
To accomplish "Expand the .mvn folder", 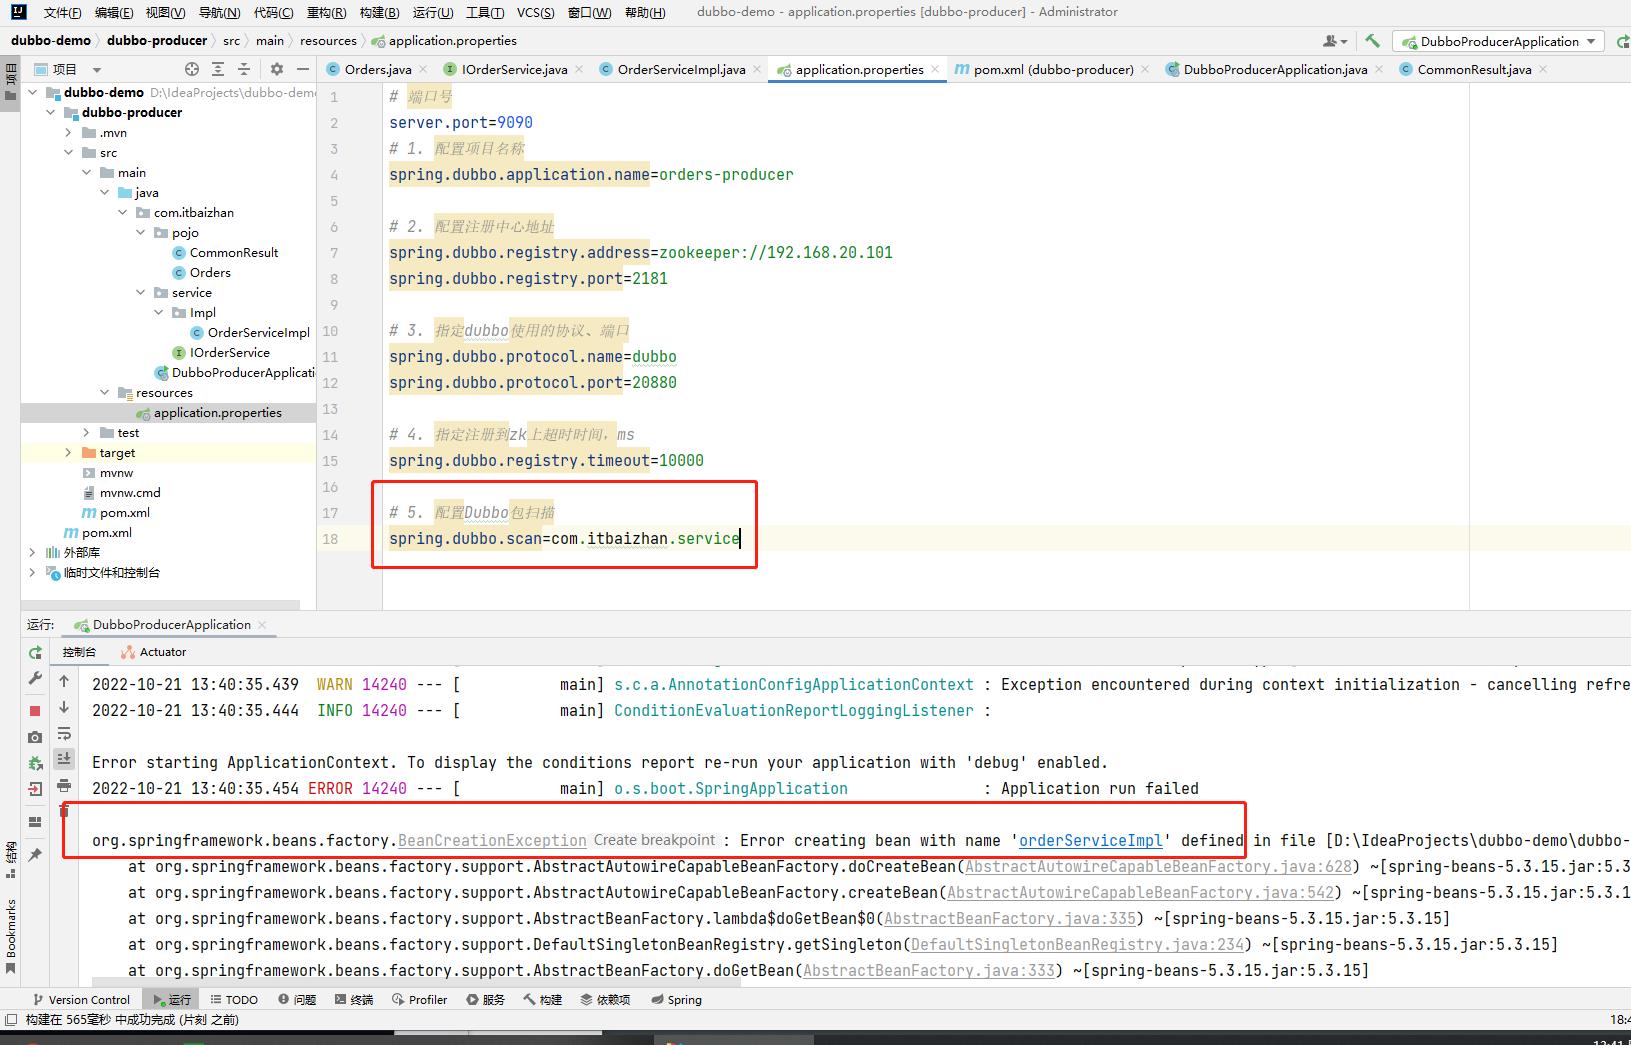I will click(x=68, y=132).
